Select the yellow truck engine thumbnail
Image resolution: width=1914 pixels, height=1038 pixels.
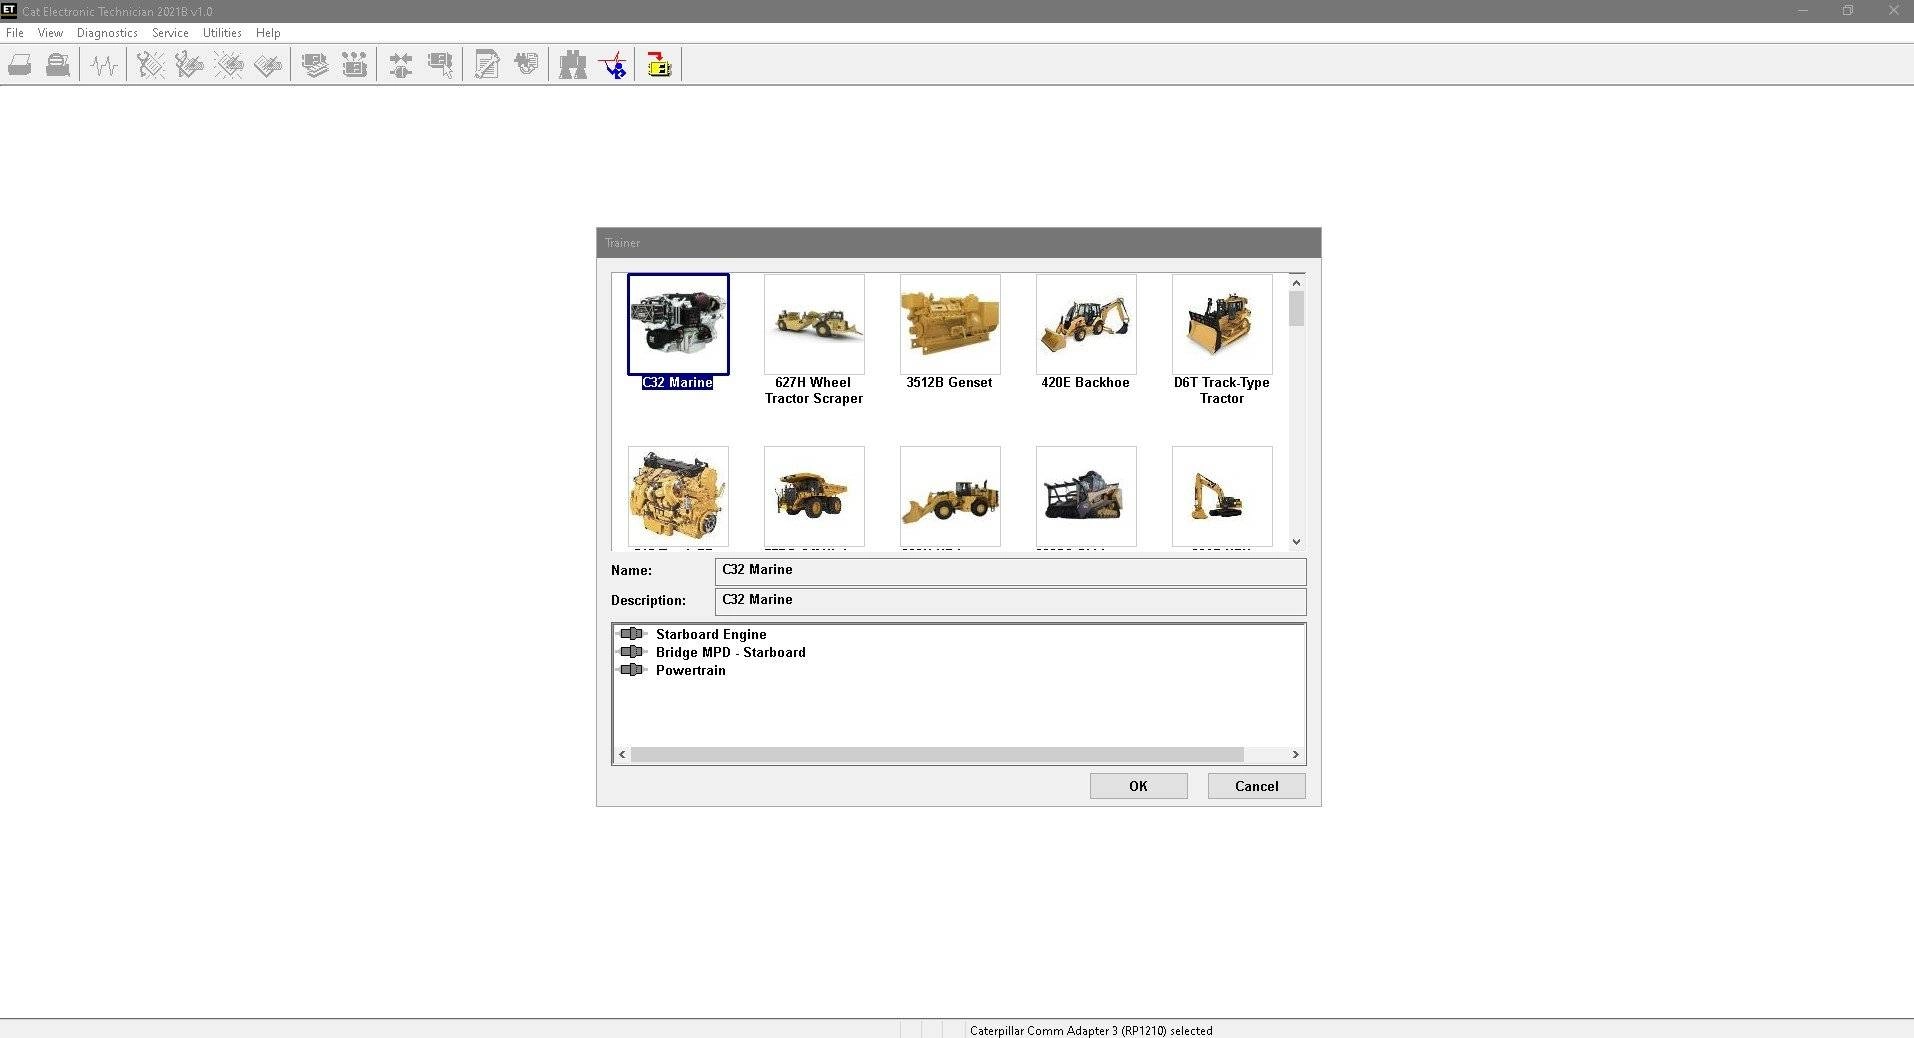point(678,496)
